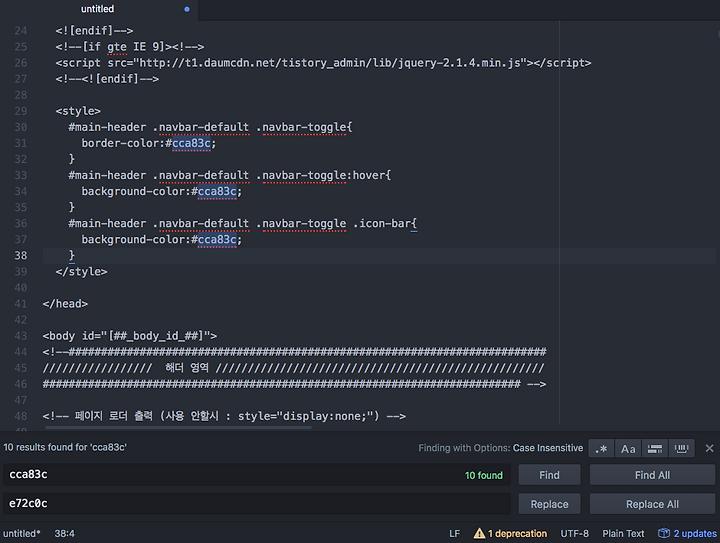
Task: Open the package updates box icon
Action: [x=664, y=533]
